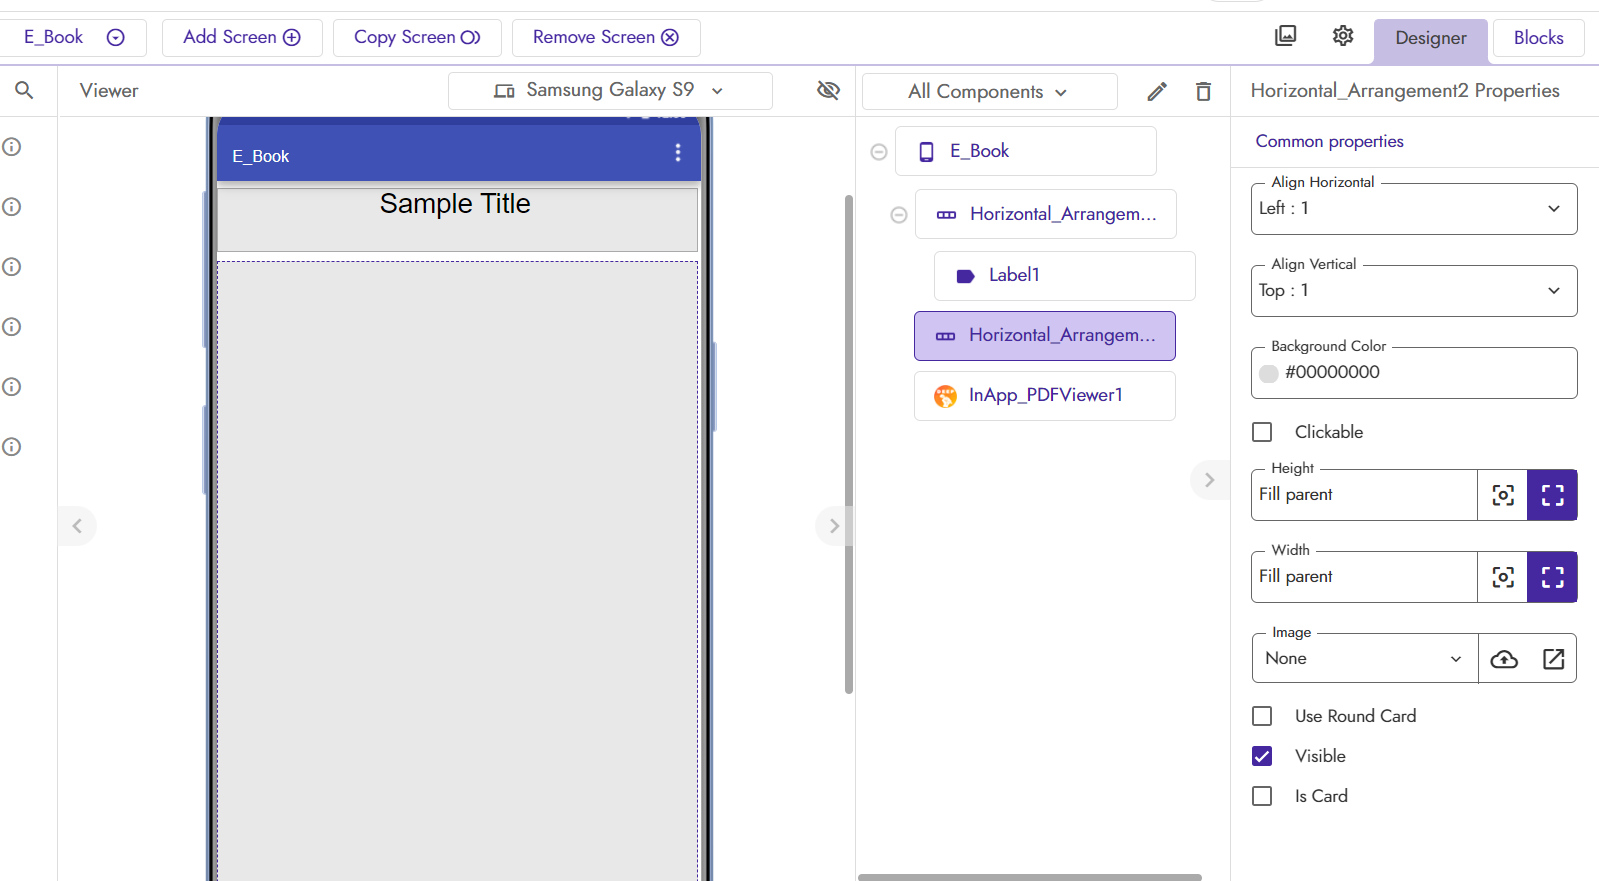1599x881 pixels.
Task: Switch to the Blocks tab
Action: [x=1538, y=38]
